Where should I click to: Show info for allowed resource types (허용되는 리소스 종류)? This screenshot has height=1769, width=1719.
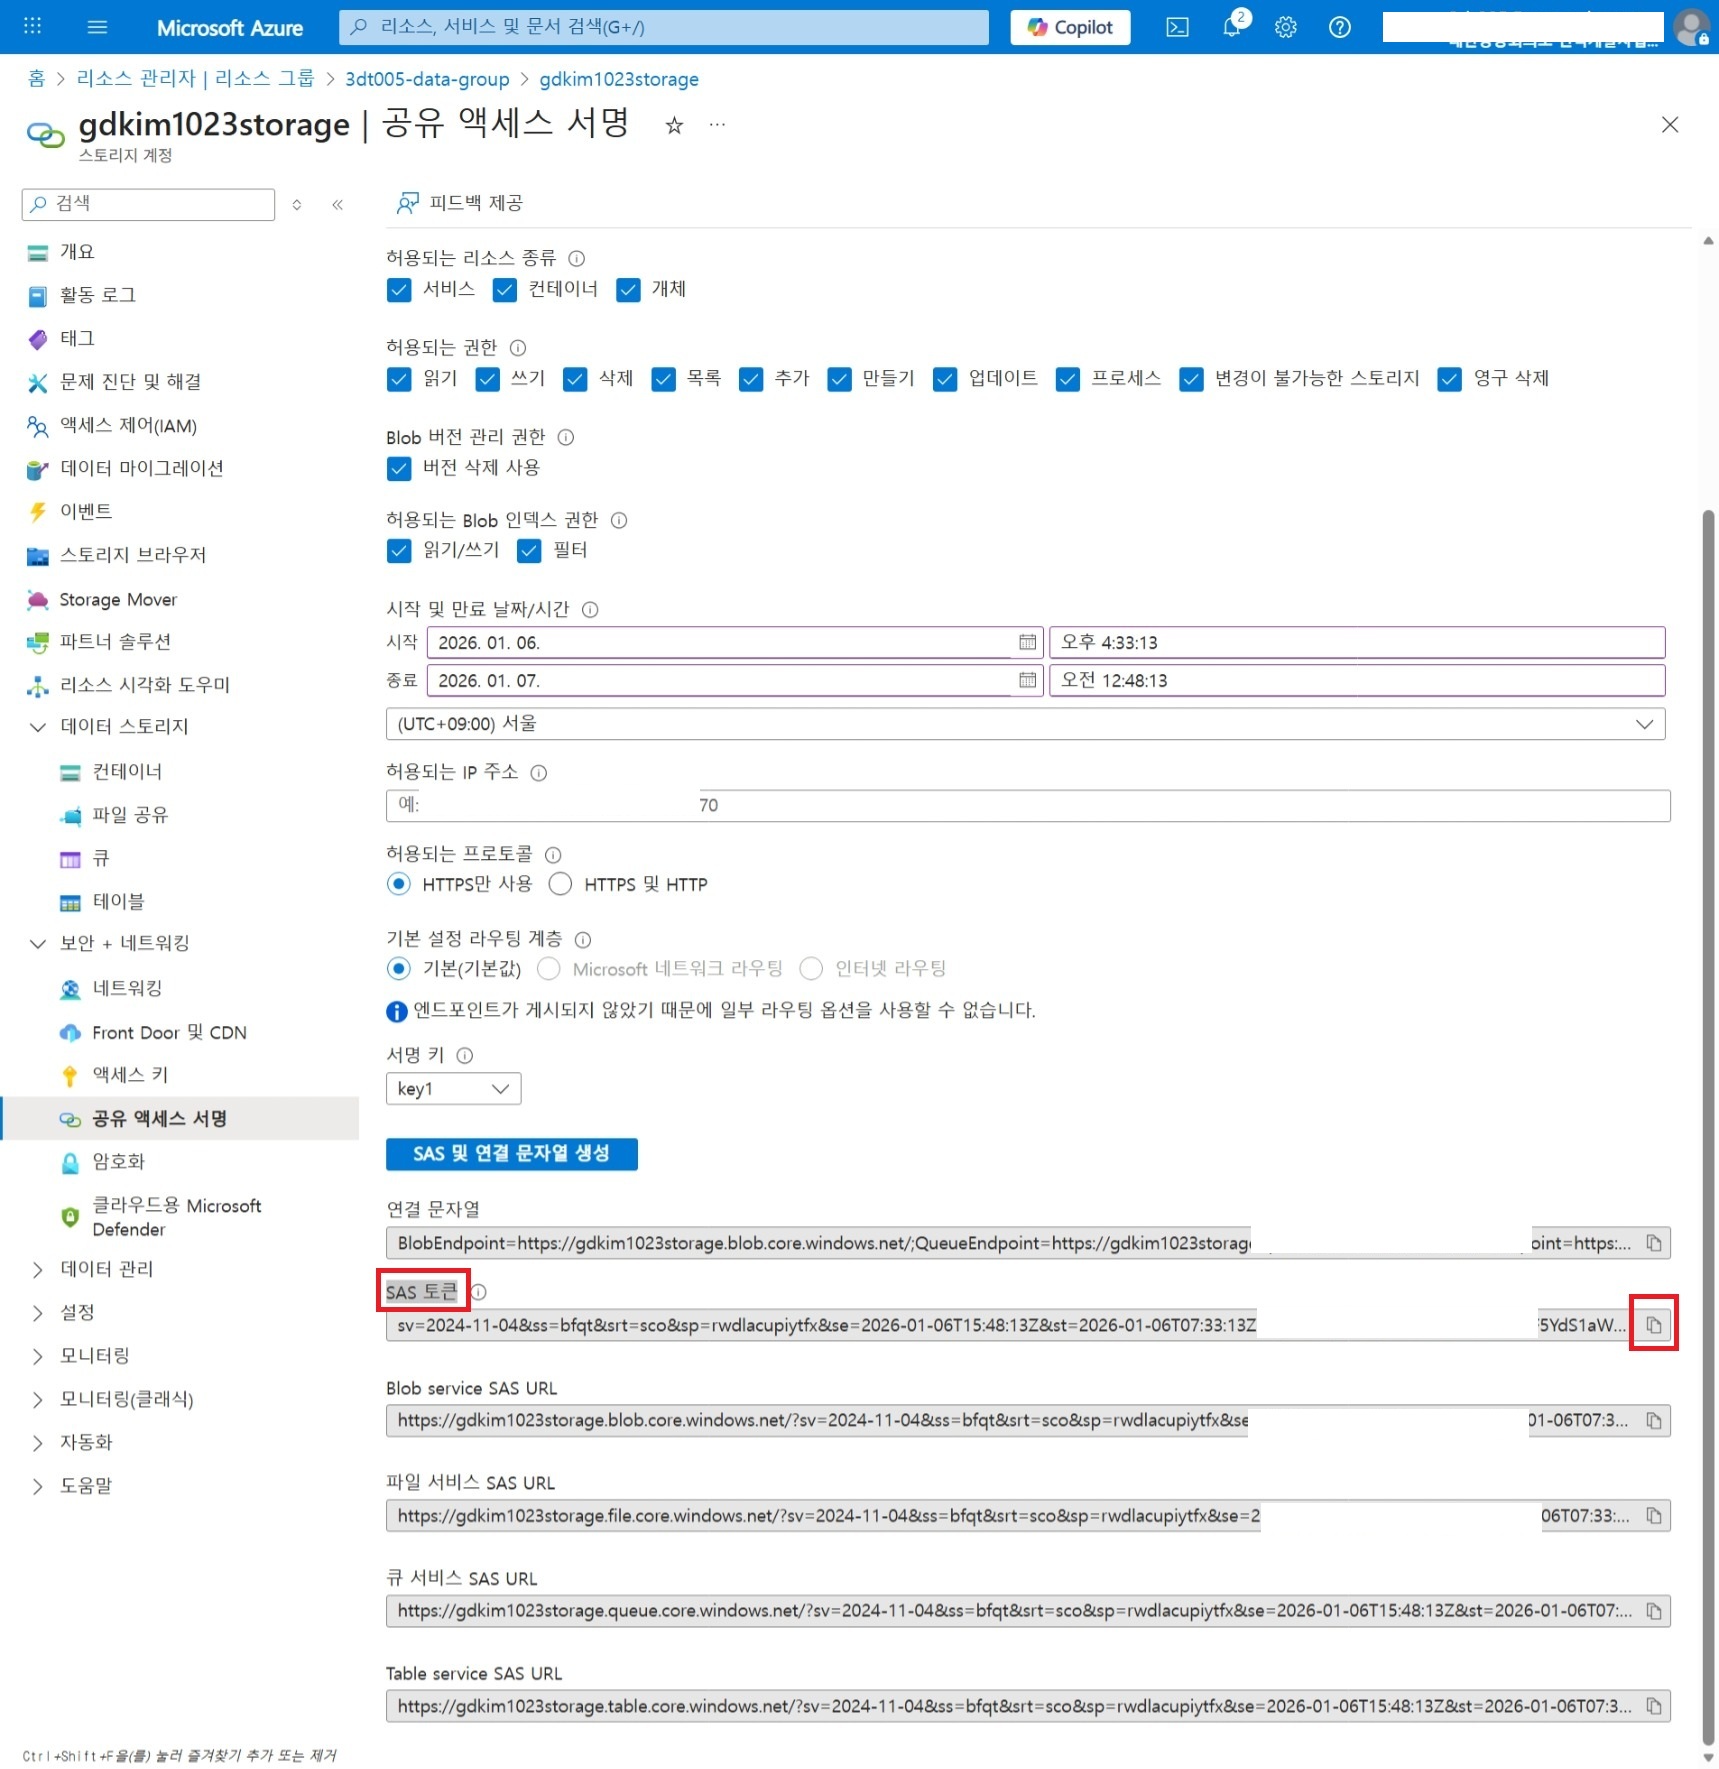pos(577,258)
